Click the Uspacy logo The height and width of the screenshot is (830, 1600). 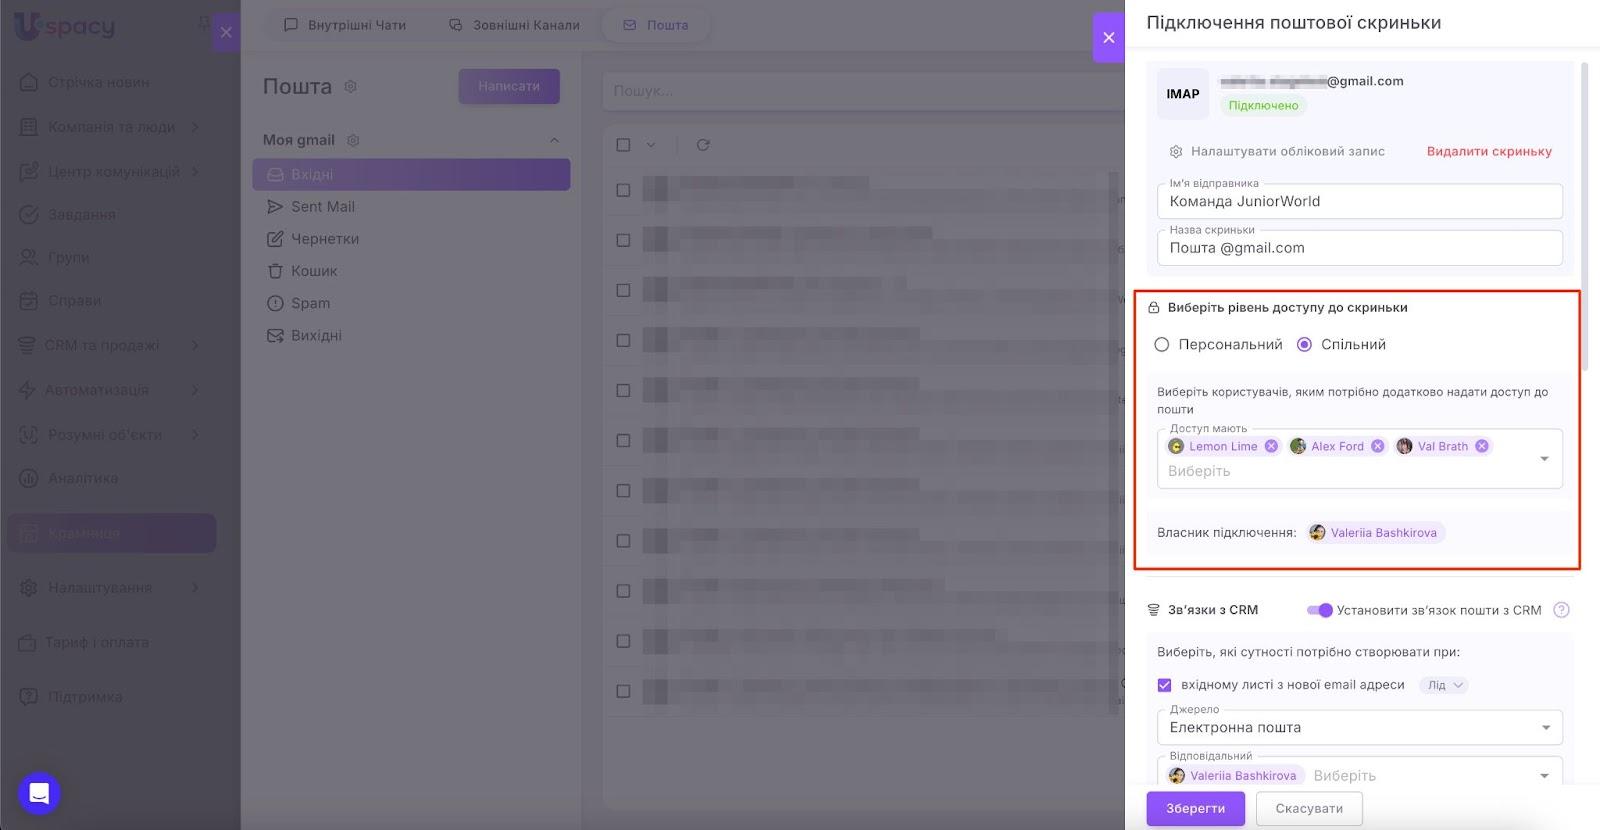(65, 26)
